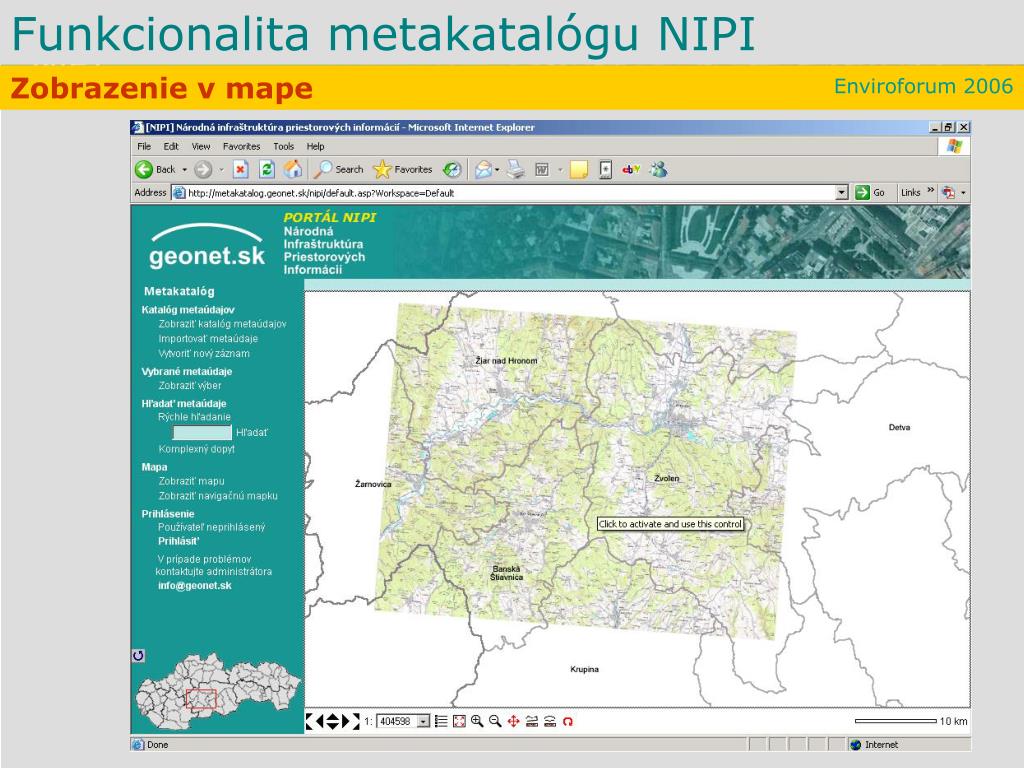Click the Detva map label
Viewport: 1024px width, 768px height.
(x=899, y=428)
